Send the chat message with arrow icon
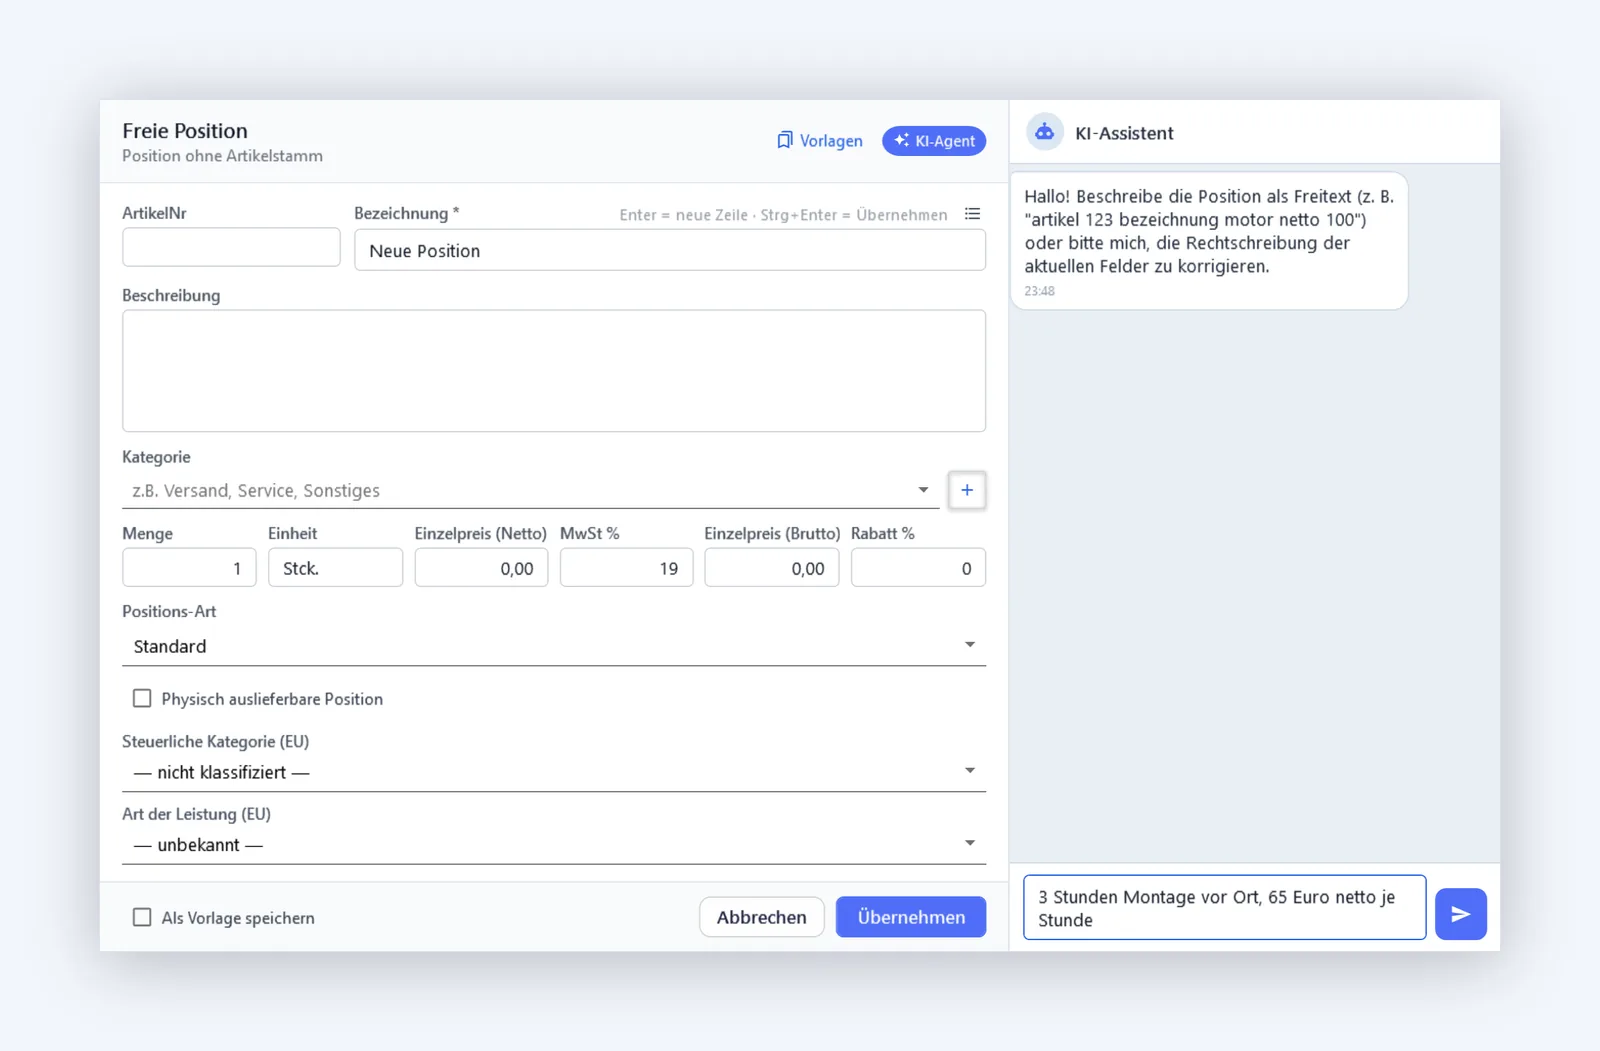This screenshot has width=1600, height=1051. [x=1461, y=914]
